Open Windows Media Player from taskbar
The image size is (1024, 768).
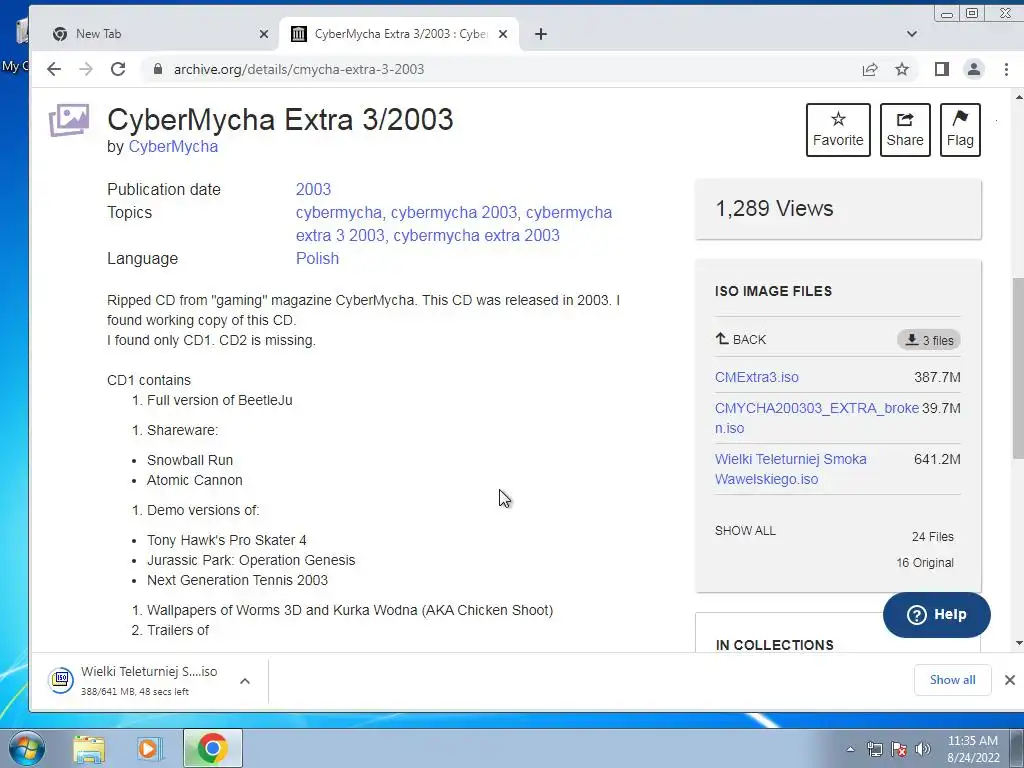click(150, 749)
